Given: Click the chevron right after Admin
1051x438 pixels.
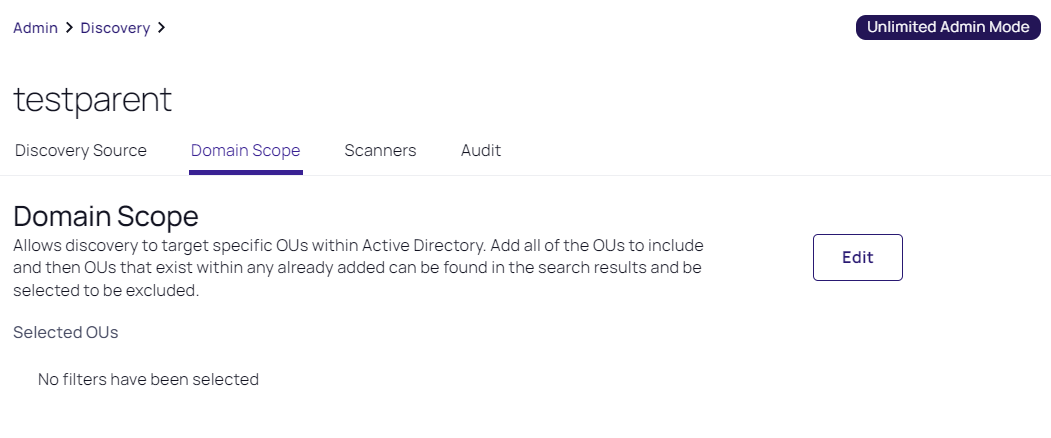Looking at the screenshot, I should pyautogui.click(x=69, y=28).
